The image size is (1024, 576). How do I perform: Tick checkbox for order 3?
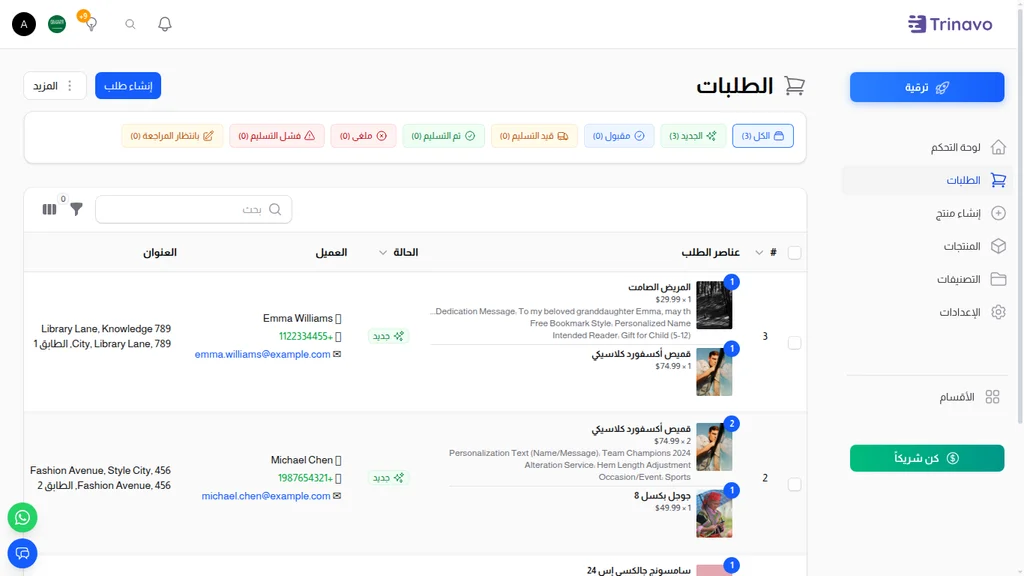[x=794, y=343]
